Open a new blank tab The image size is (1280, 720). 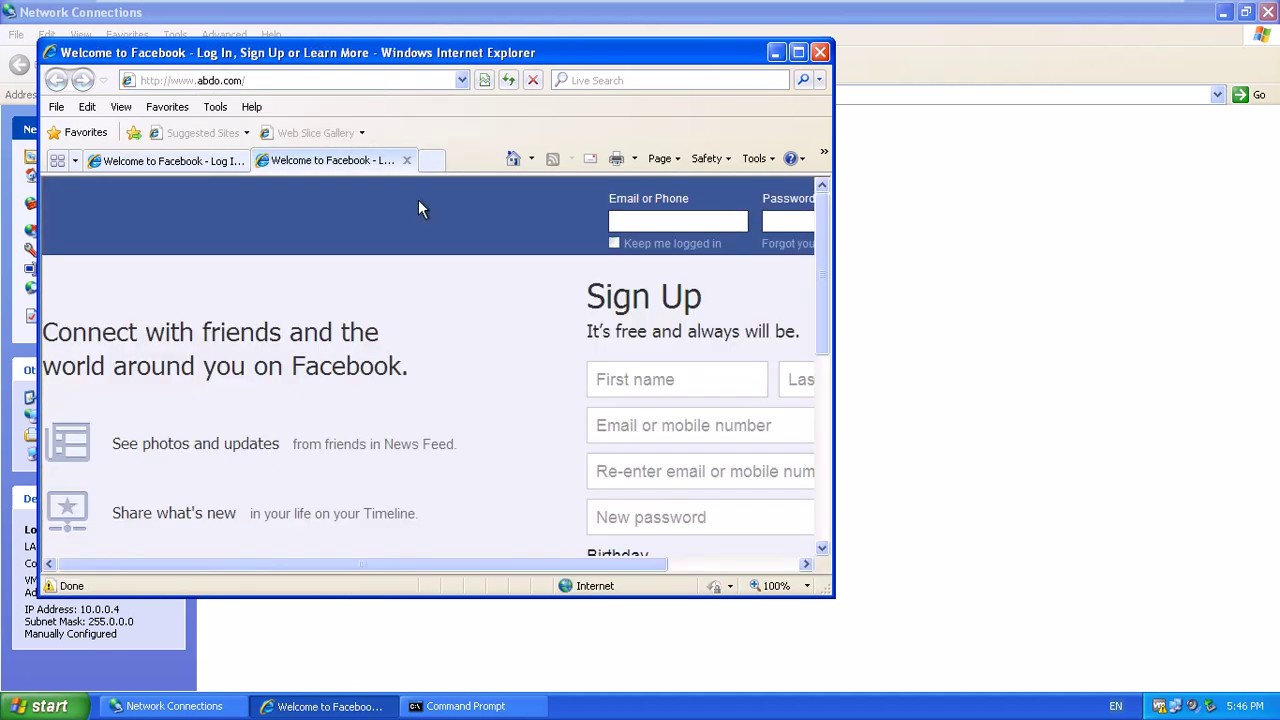431,160
